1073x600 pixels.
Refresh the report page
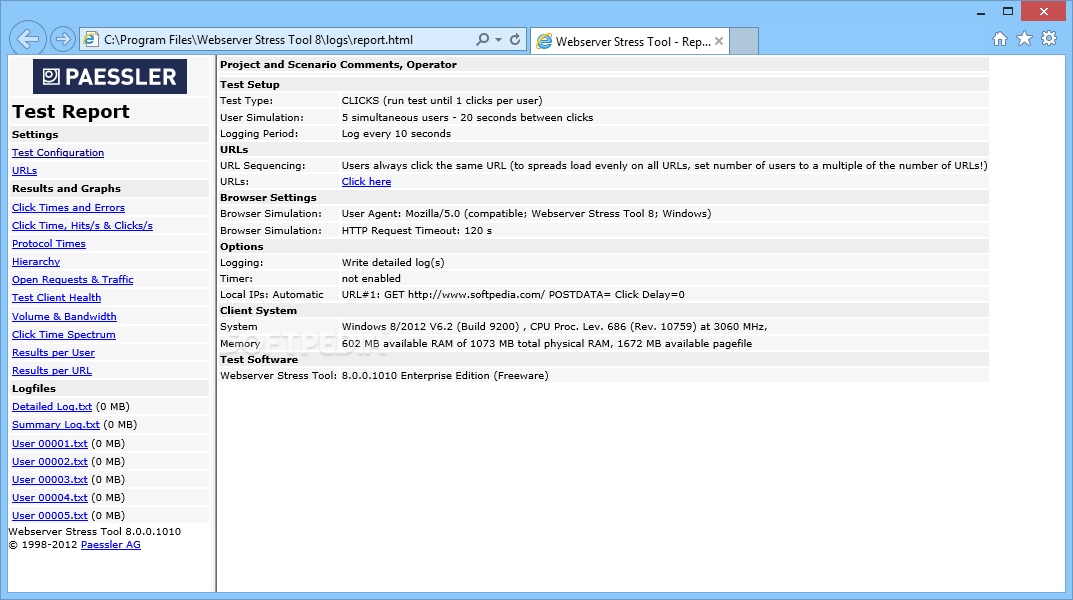coord(515,40)
